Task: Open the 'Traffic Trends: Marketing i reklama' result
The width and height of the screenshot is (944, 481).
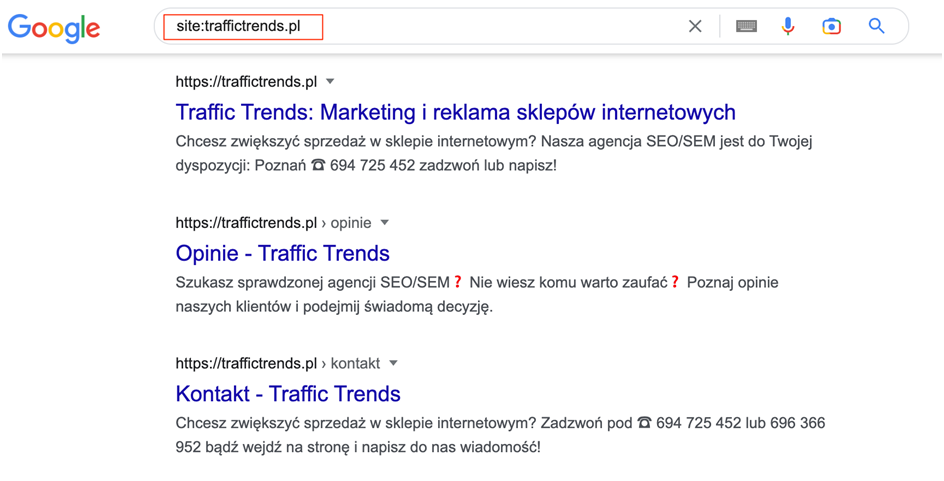Action: 455,111
